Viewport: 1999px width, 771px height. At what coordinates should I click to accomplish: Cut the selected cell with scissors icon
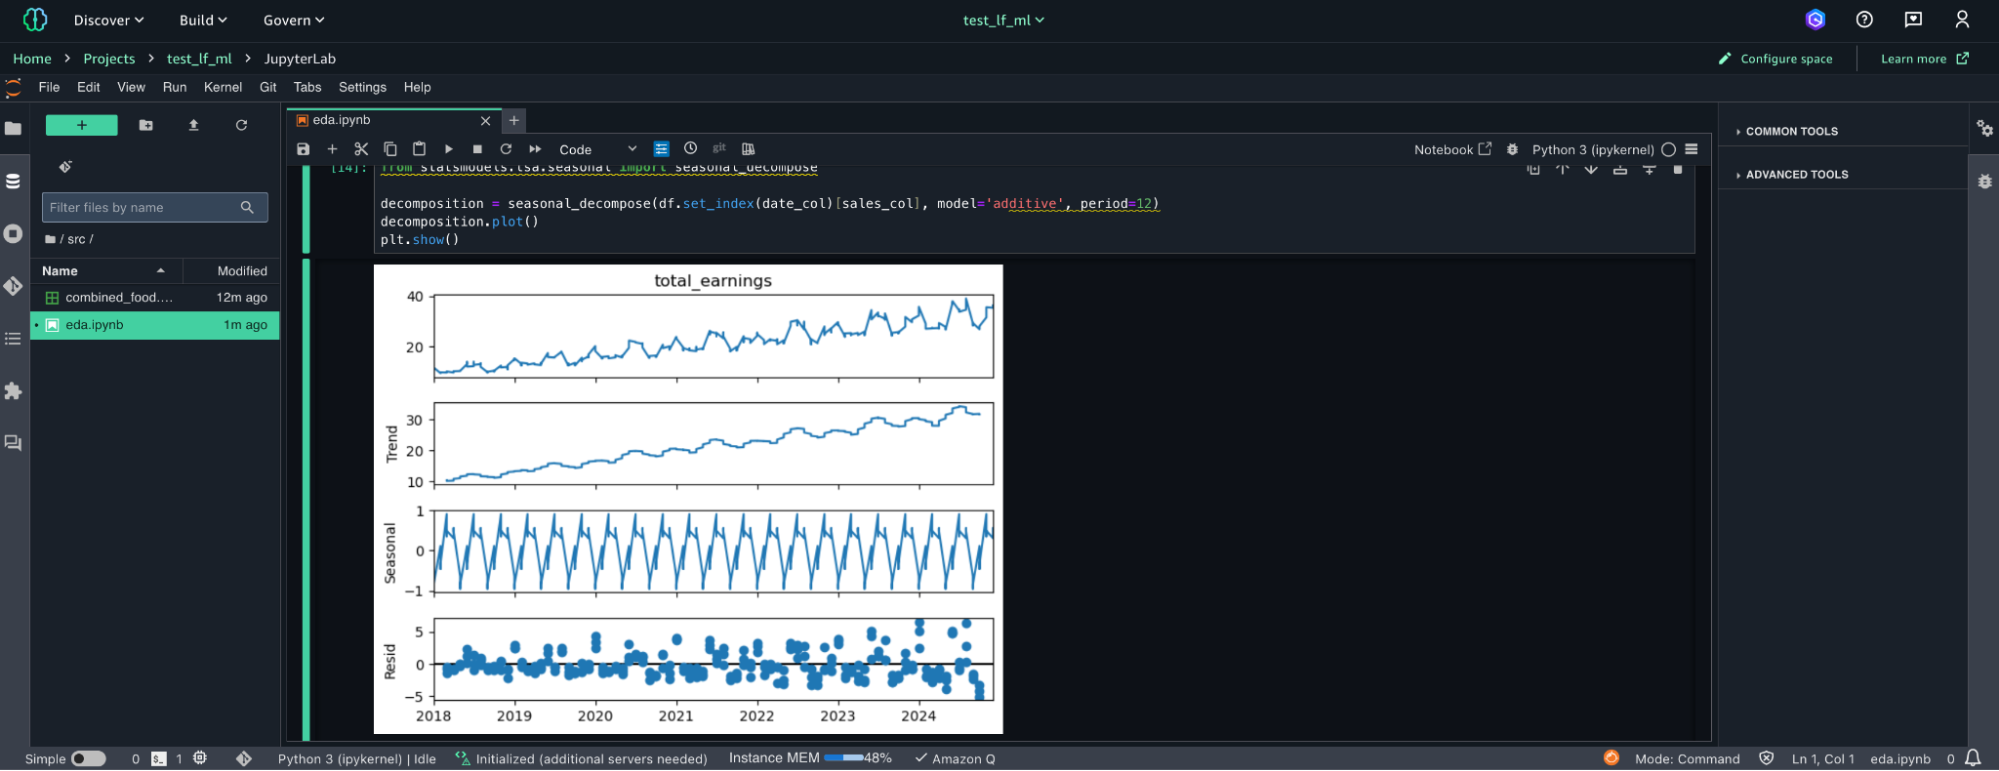(x=361, y=149)
